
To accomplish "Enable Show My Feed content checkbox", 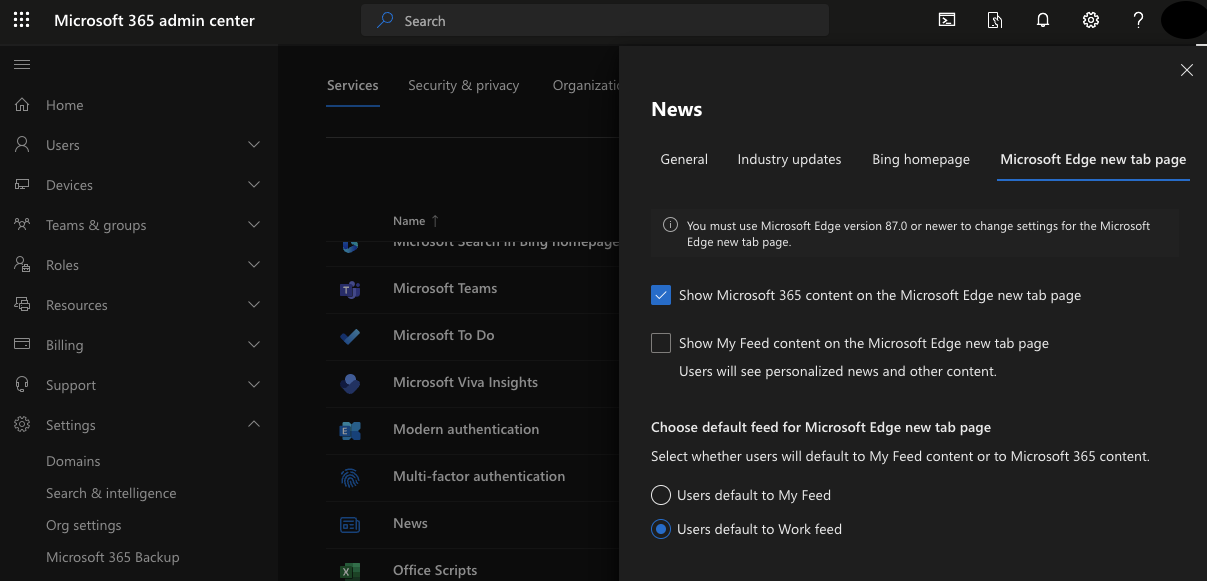I will pyautogui.click(x=660, y=343).
